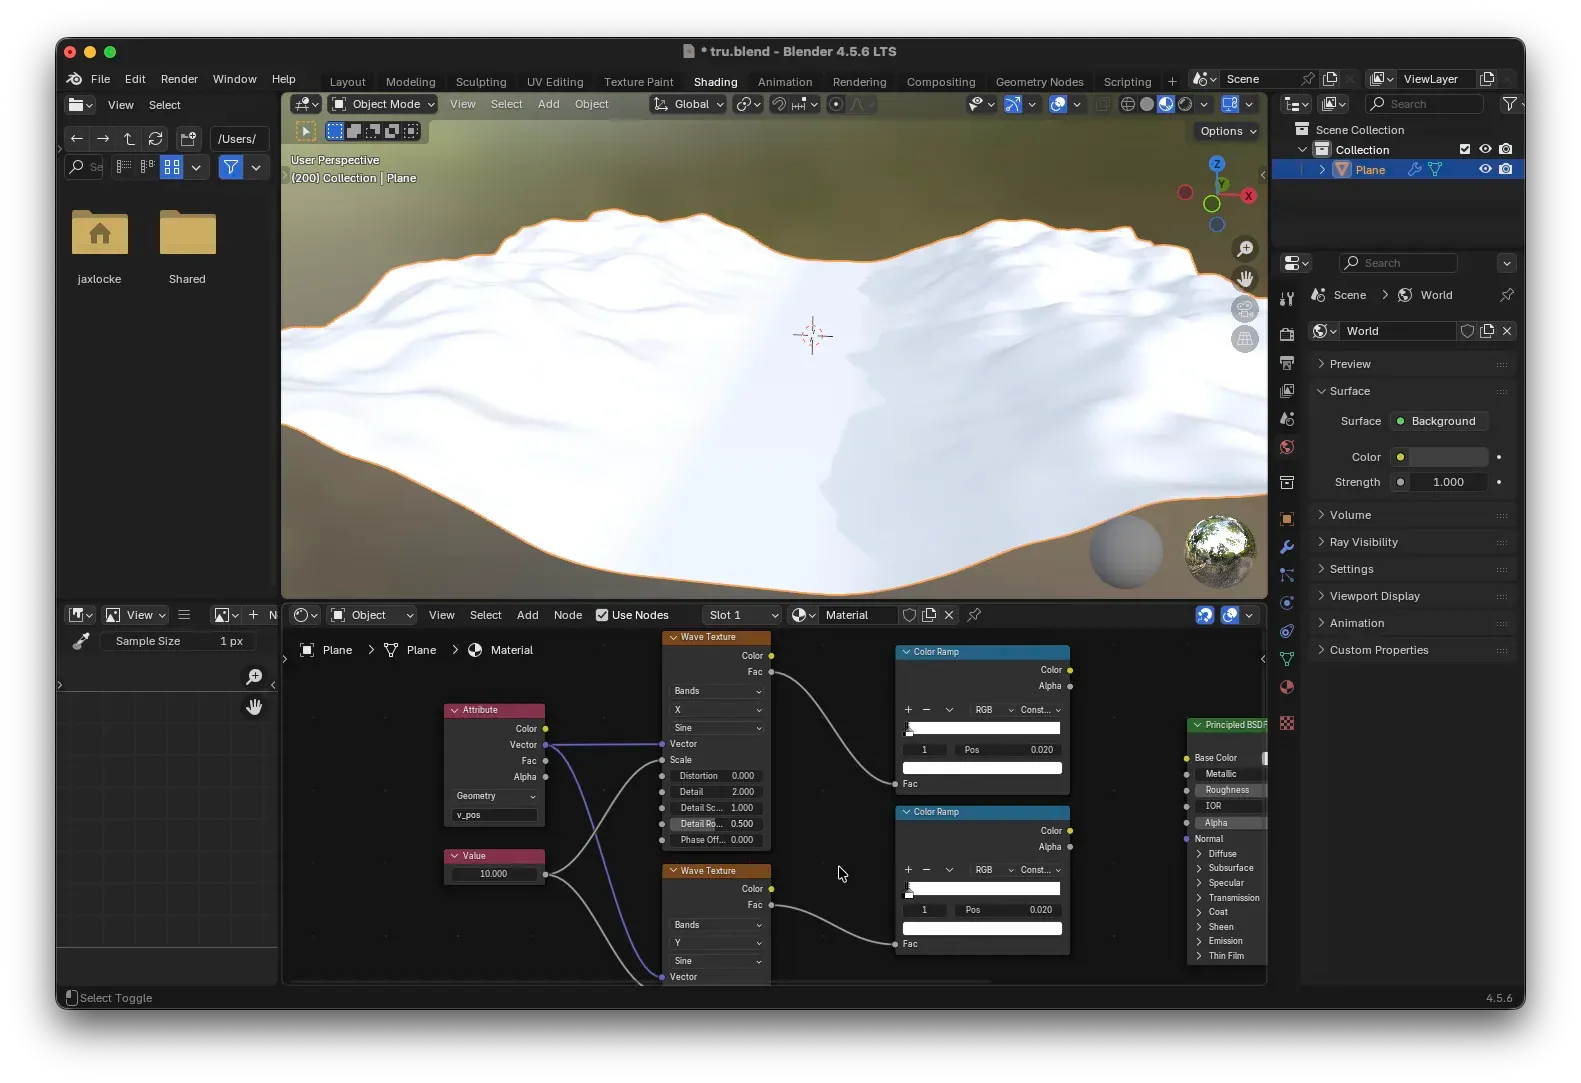The image size is (1581, 1083).
Task: Open the Global transform orientation dropdown
Action: 689,104
